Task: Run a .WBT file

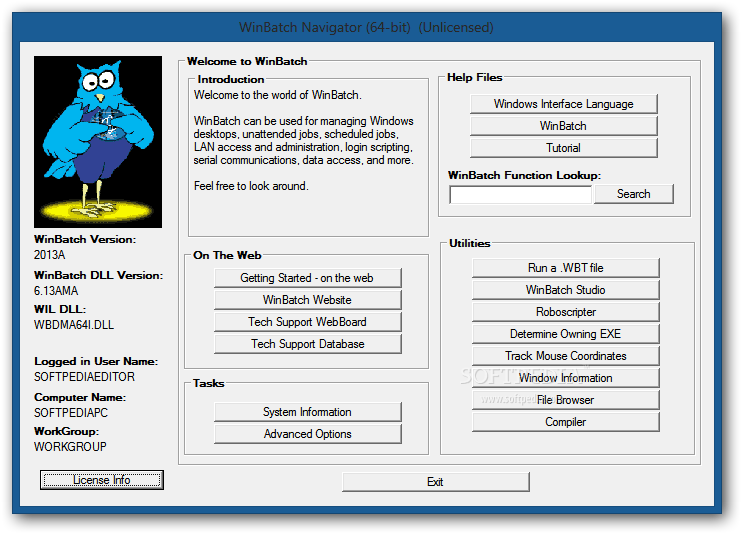Action: tap(565, 268)
